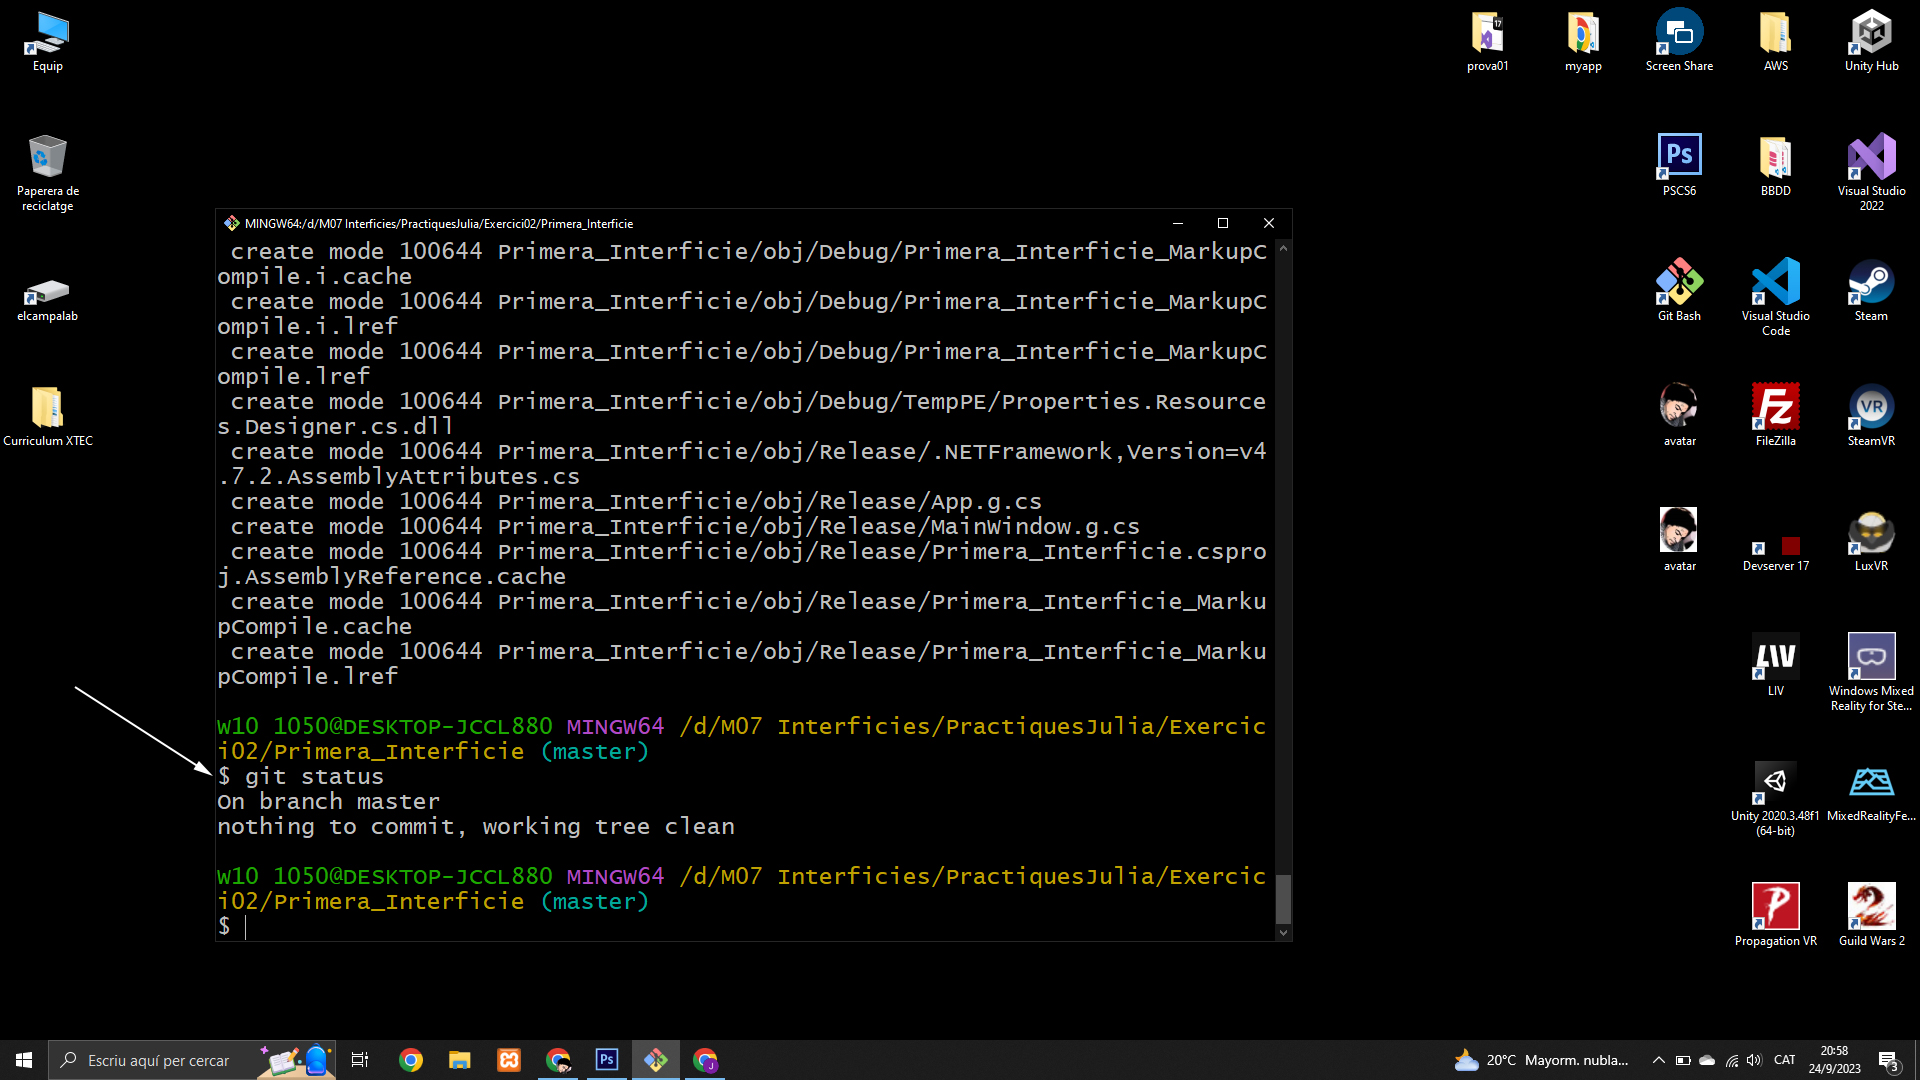Open the Visual Studio Code desktop icon
This screenshot has height=1080, width=1920.
(x=1775, y=285)
